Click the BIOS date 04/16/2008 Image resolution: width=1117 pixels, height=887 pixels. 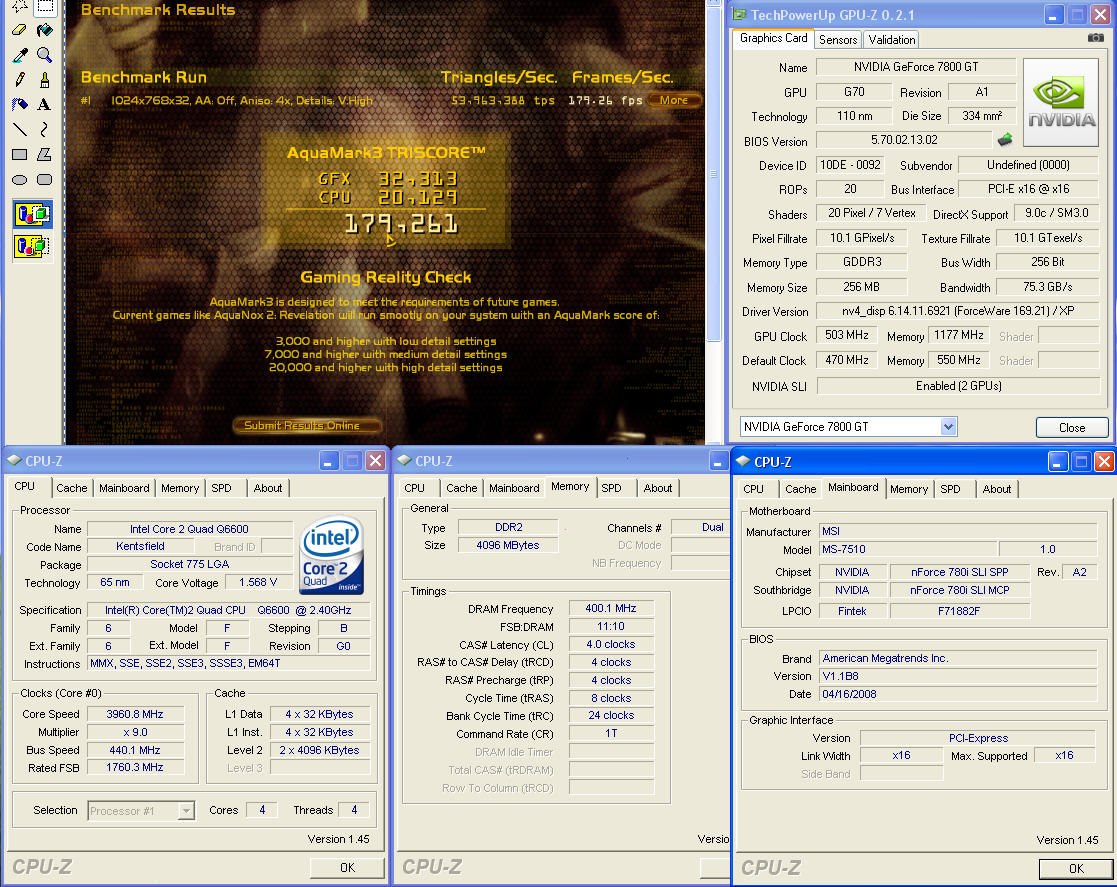[x=957, y=694]
